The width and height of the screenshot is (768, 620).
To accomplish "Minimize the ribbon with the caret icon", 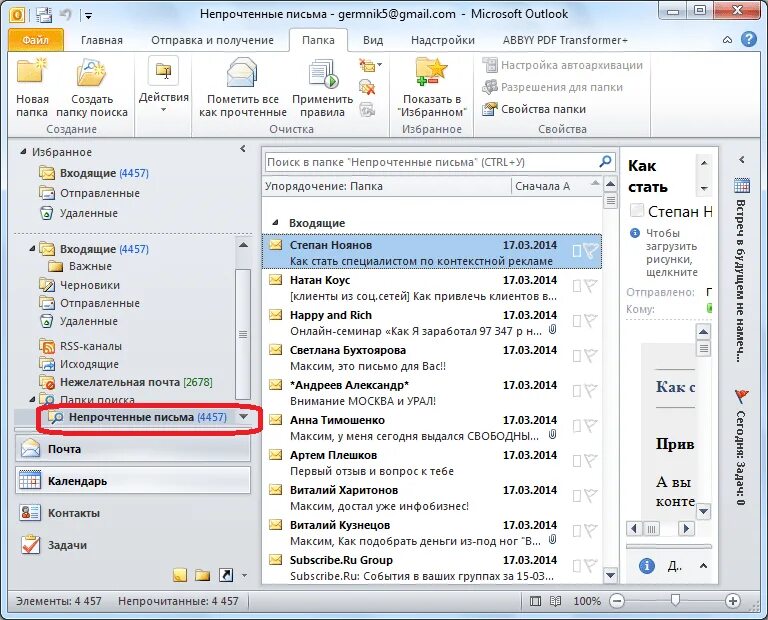I will (727, 40).
